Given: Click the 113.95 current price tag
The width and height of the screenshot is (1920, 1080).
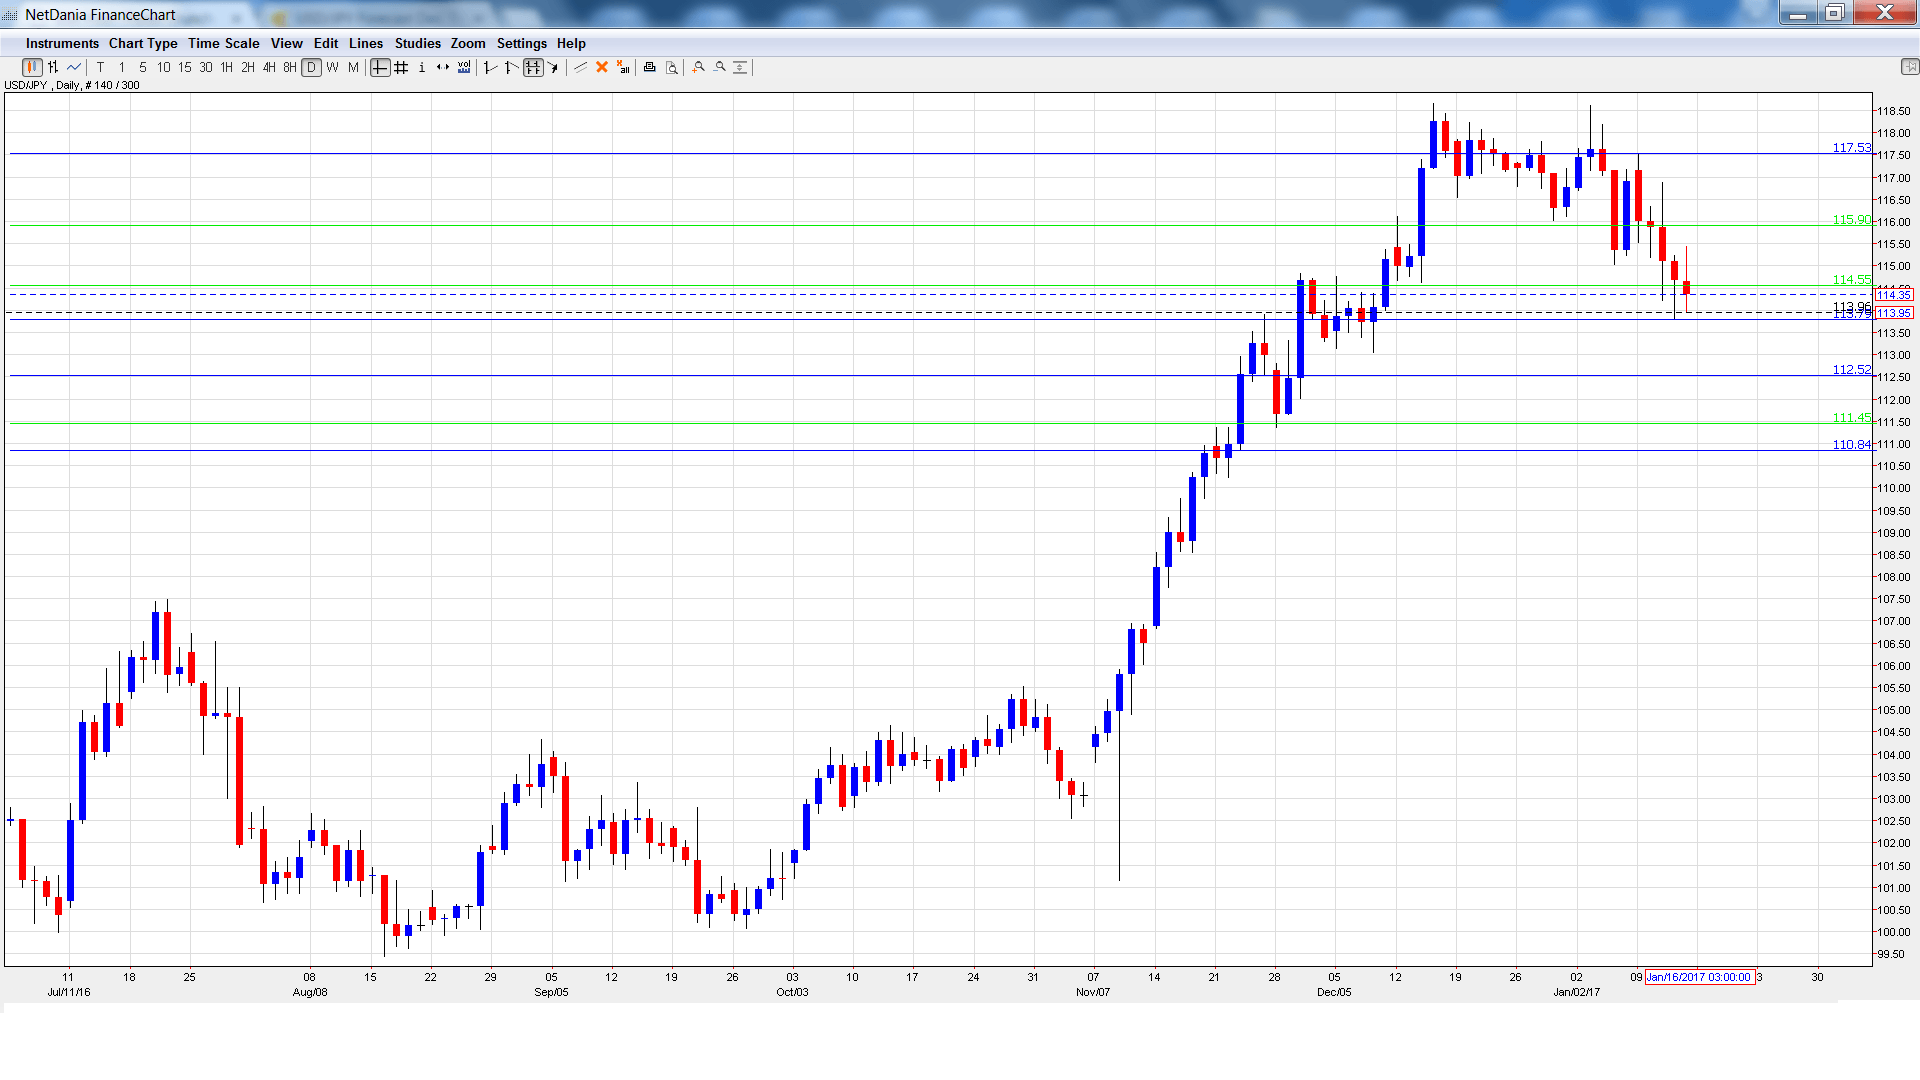Looking at the screenshot, I should coord(1894,313).
